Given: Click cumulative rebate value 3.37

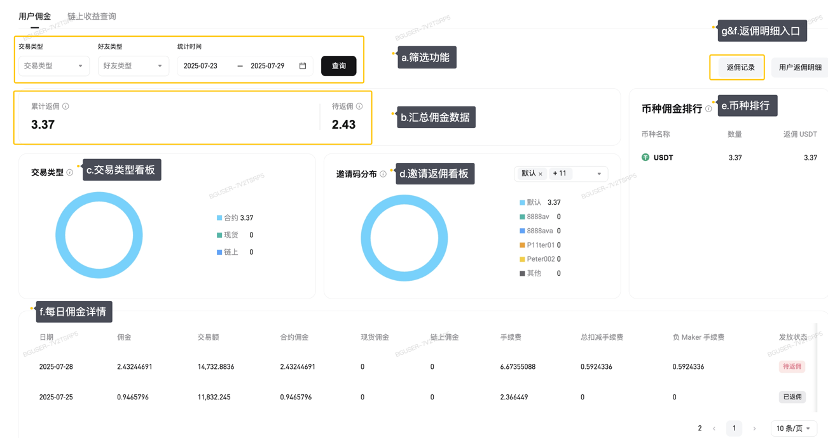Looking at the screenshot, I should [43, 125].
